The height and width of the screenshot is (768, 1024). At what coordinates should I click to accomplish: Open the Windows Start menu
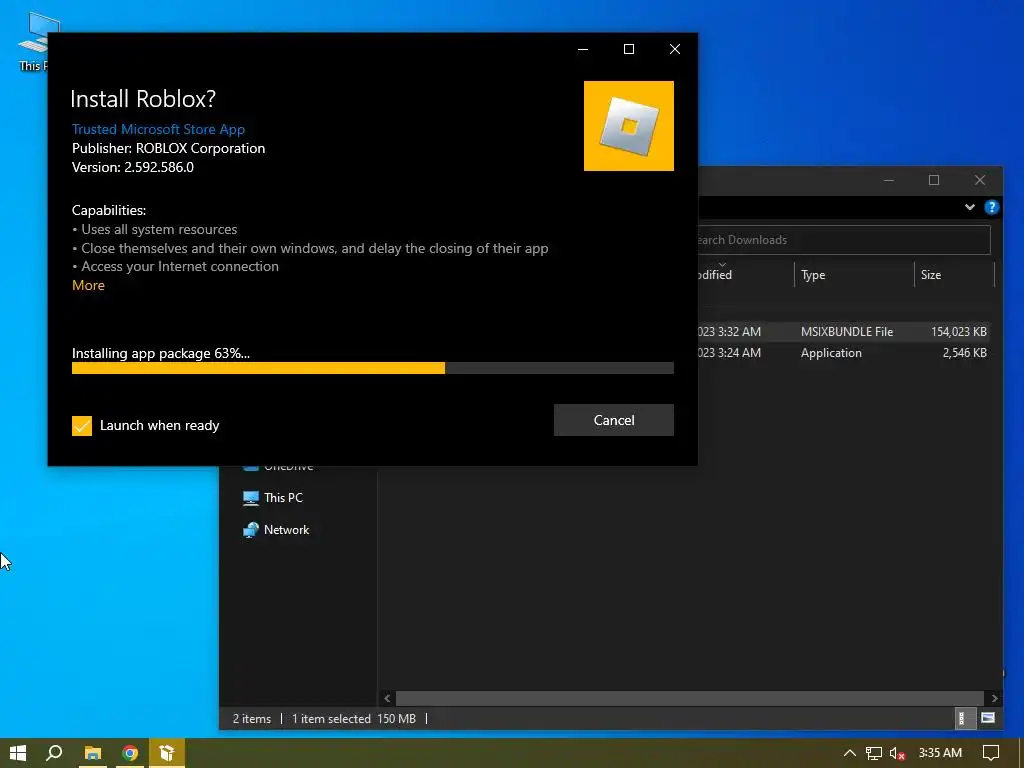pyautogui.click(x=18, y=753)
